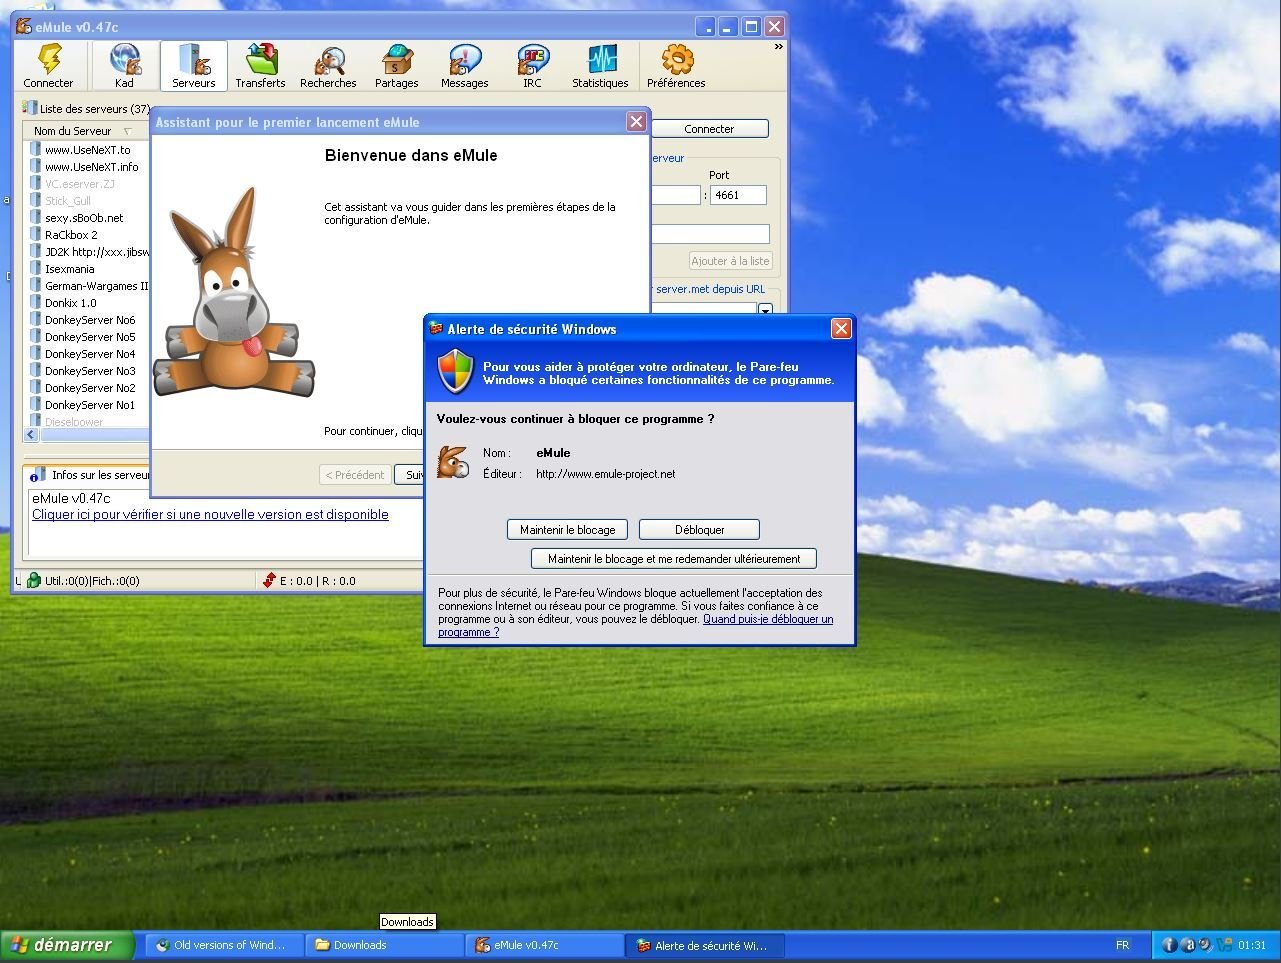Click the new version check link
The image size is (1281, 963).
click(210, 514)
